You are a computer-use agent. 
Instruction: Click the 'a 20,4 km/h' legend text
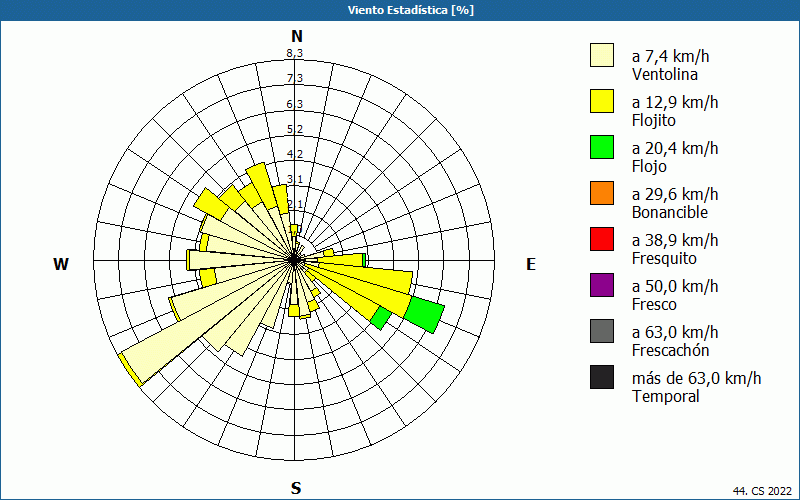tap(675, 148)
